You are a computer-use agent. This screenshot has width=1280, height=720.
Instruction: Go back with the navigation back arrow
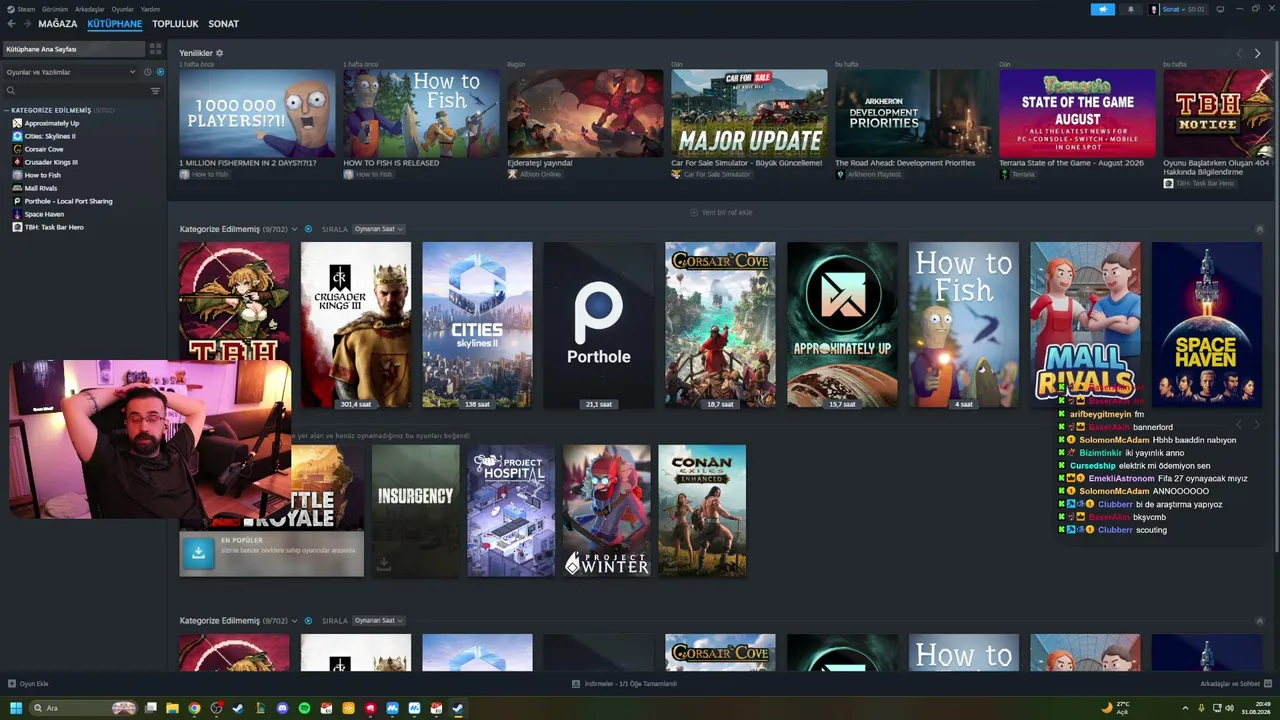[11, 24]
